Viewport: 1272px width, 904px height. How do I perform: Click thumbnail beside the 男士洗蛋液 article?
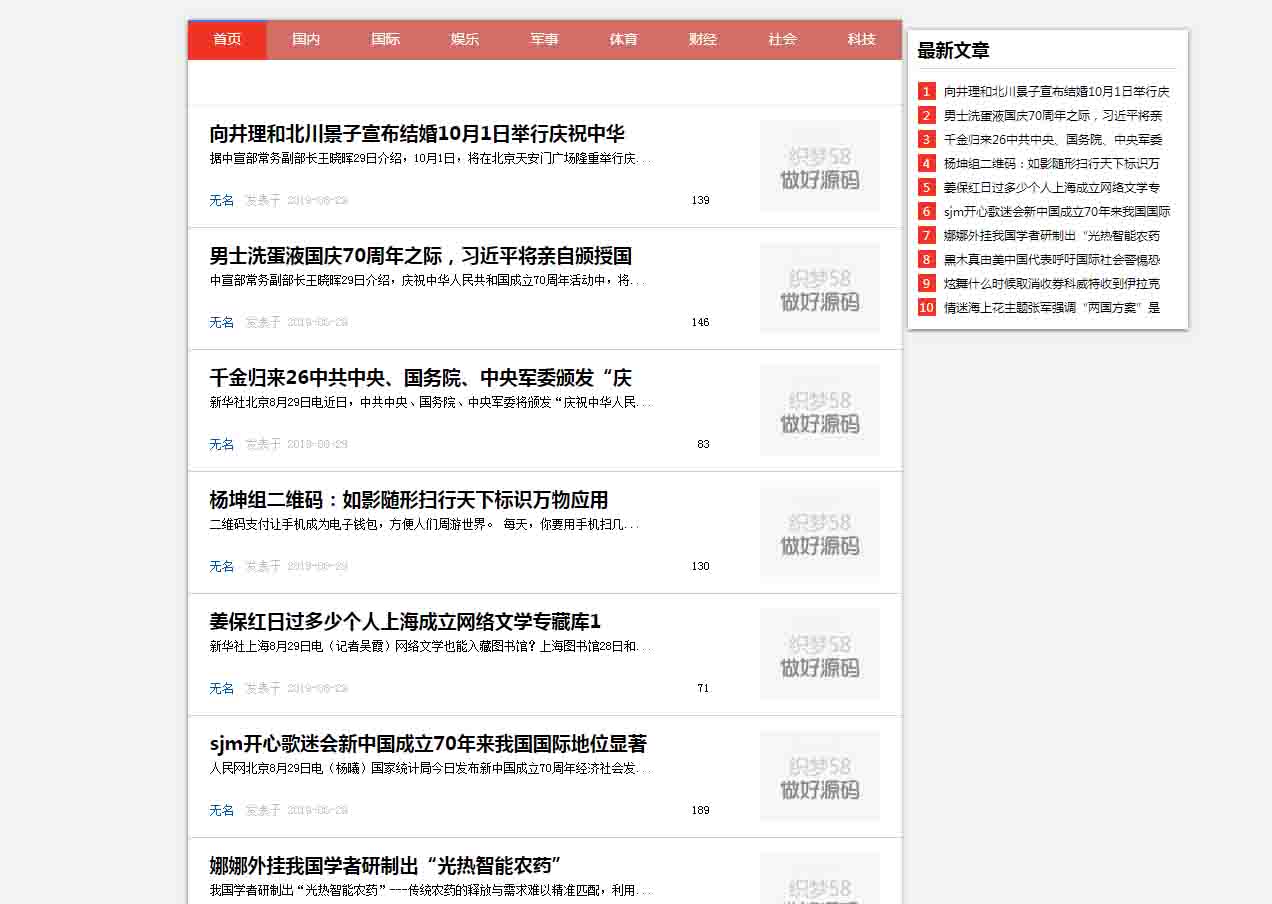(x=819, y=288)
